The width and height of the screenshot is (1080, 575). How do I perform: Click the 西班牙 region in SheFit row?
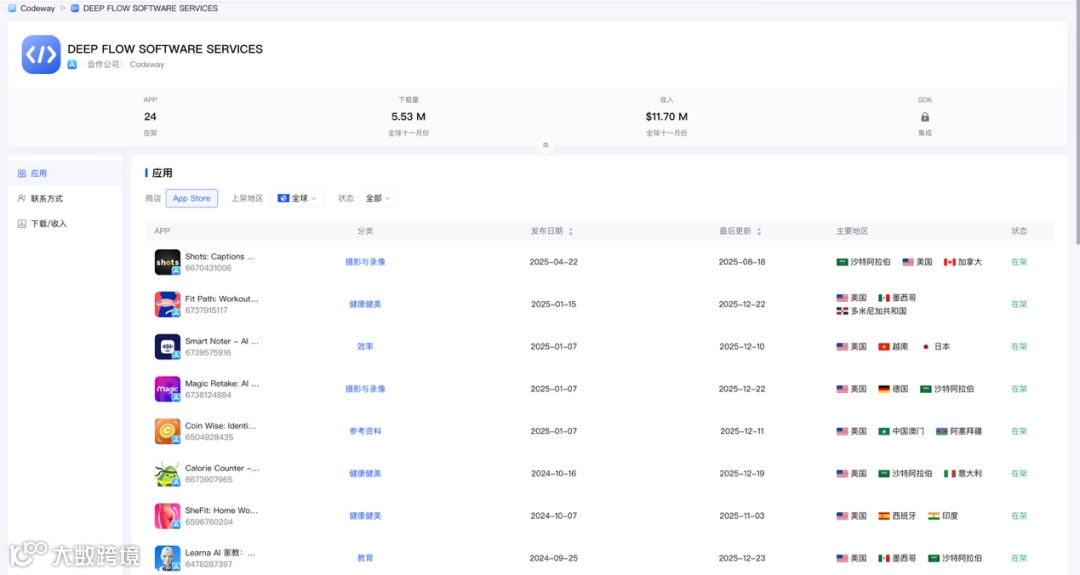[x=897, y=516]
